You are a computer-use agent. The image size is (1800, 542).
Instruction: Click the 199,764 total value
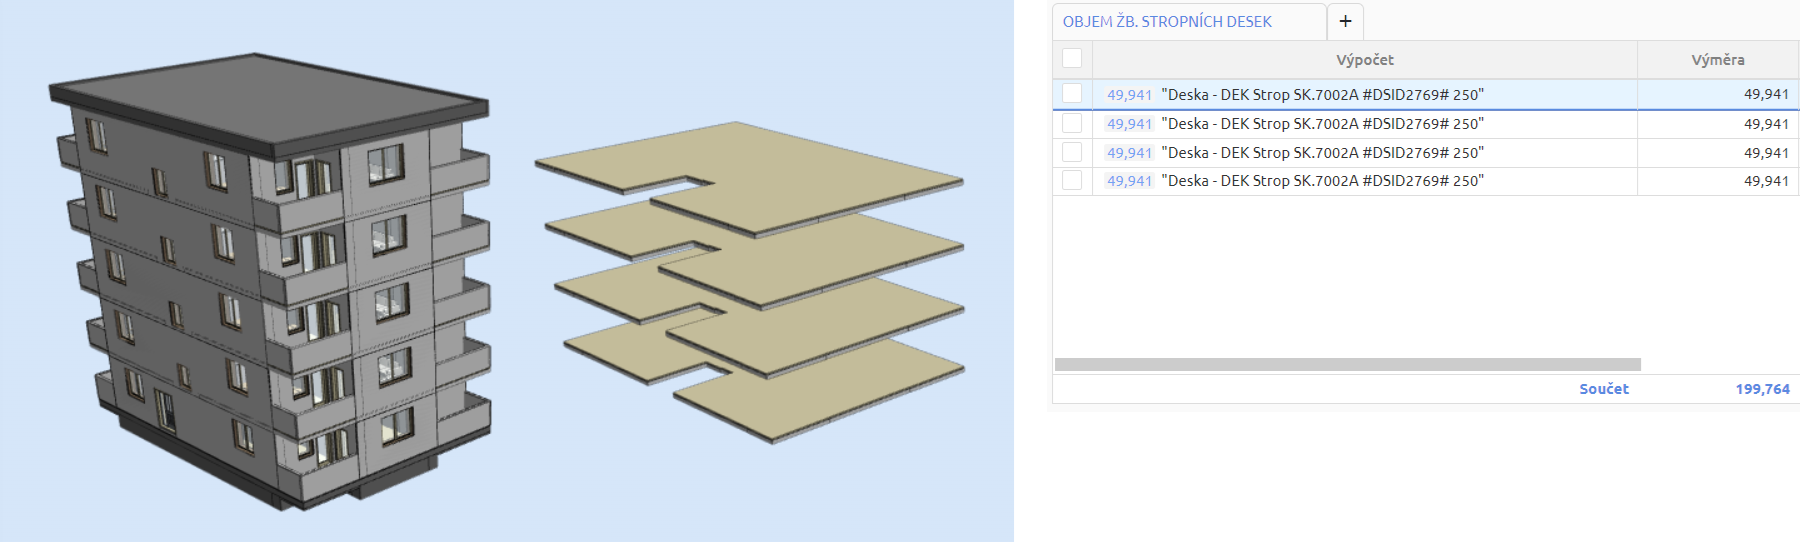click(x=1762, y=389)
